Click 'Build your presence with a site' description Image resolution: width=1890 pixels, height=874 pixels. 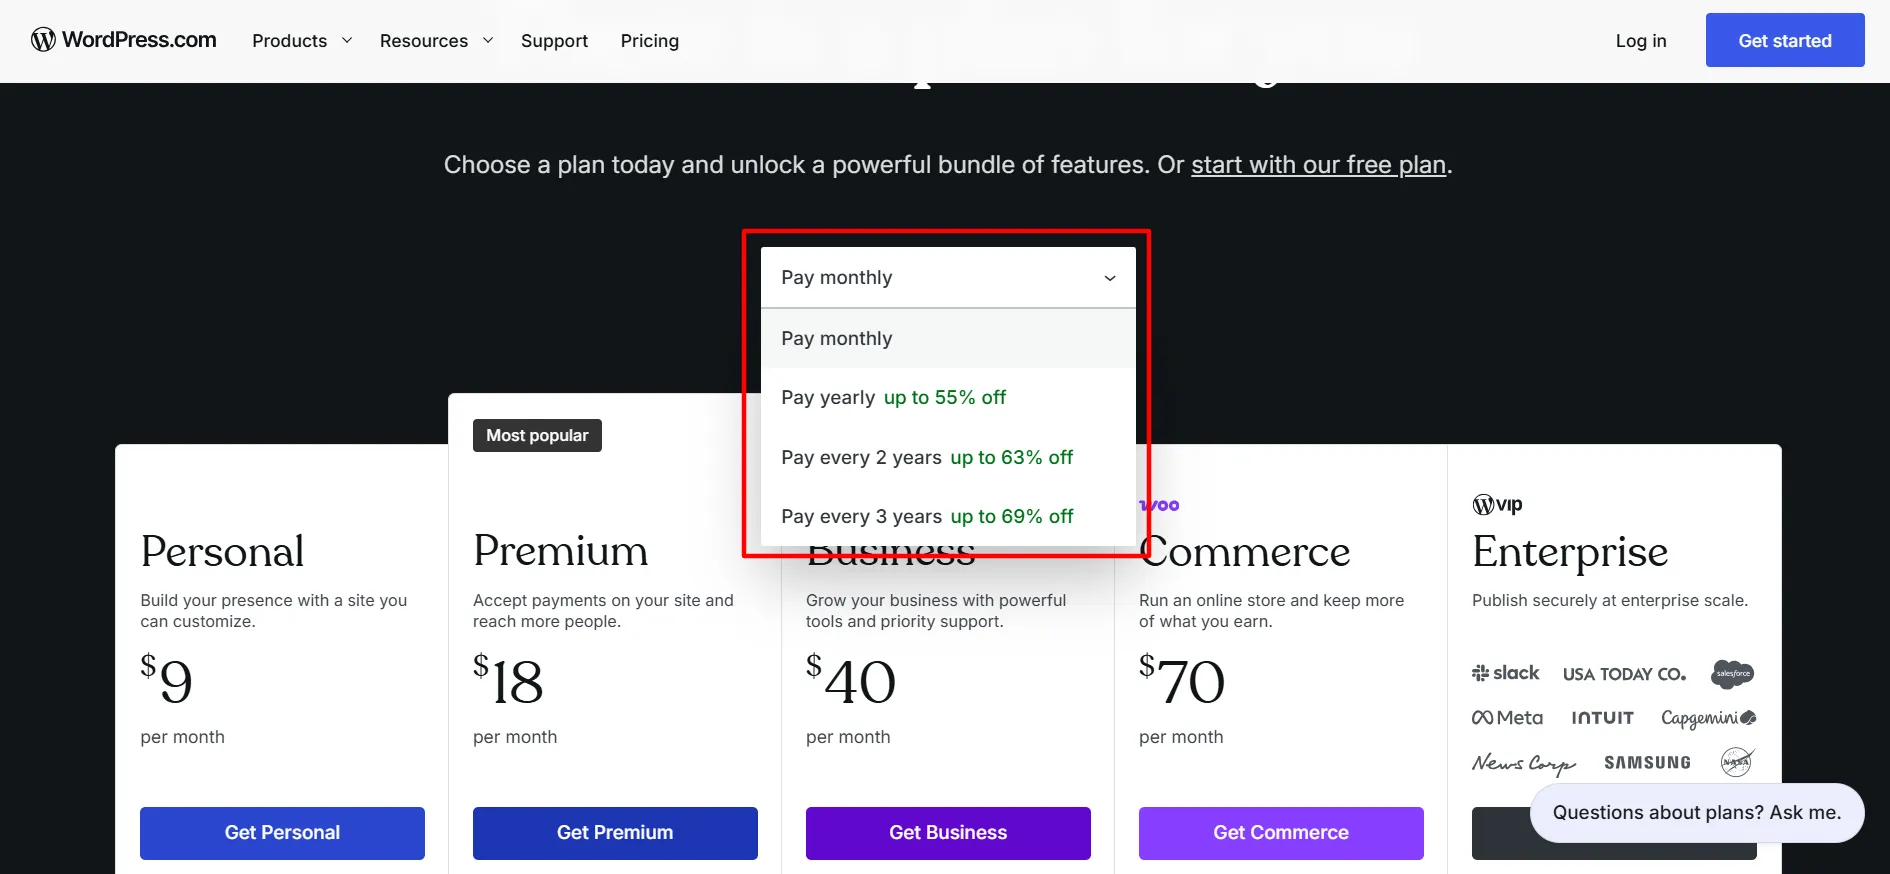[274, 611]
